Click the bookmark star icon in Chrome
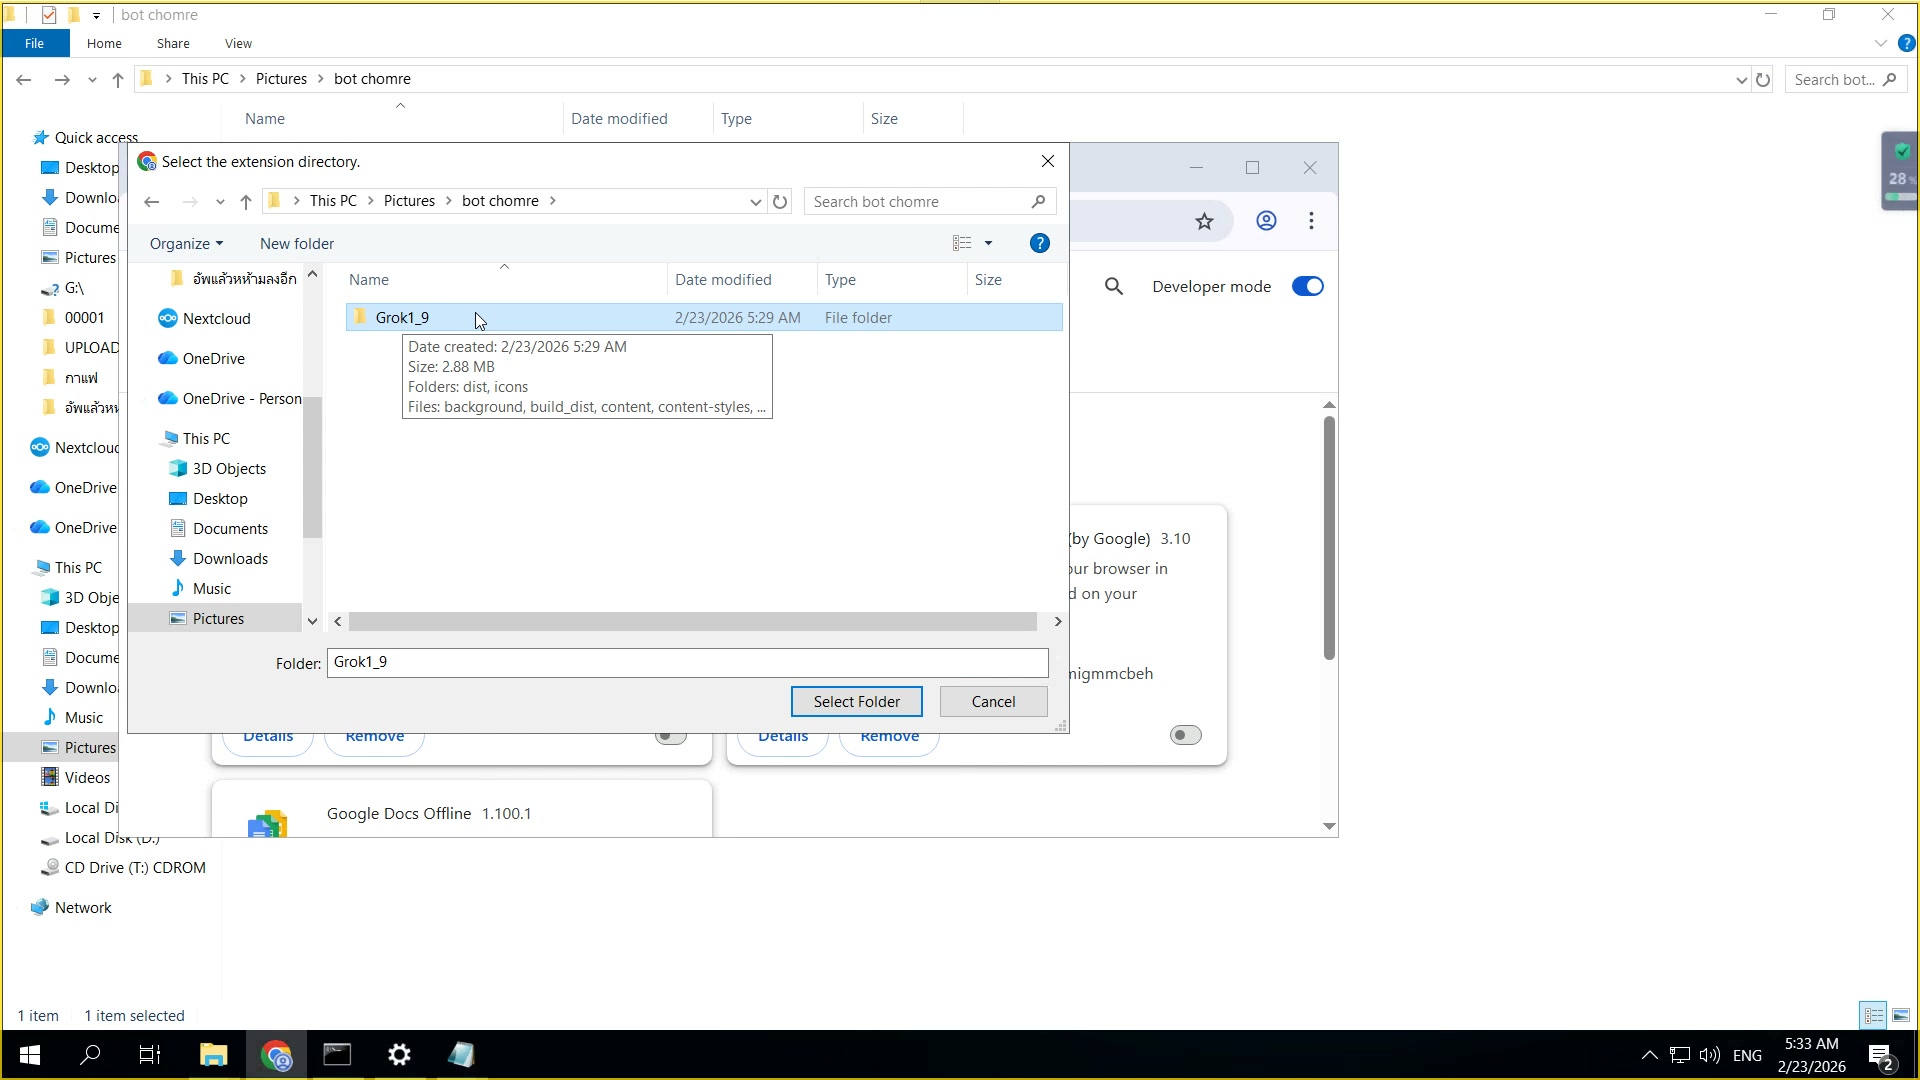The height and width of the screenshot is (1080, 1920). point(1204,221)
